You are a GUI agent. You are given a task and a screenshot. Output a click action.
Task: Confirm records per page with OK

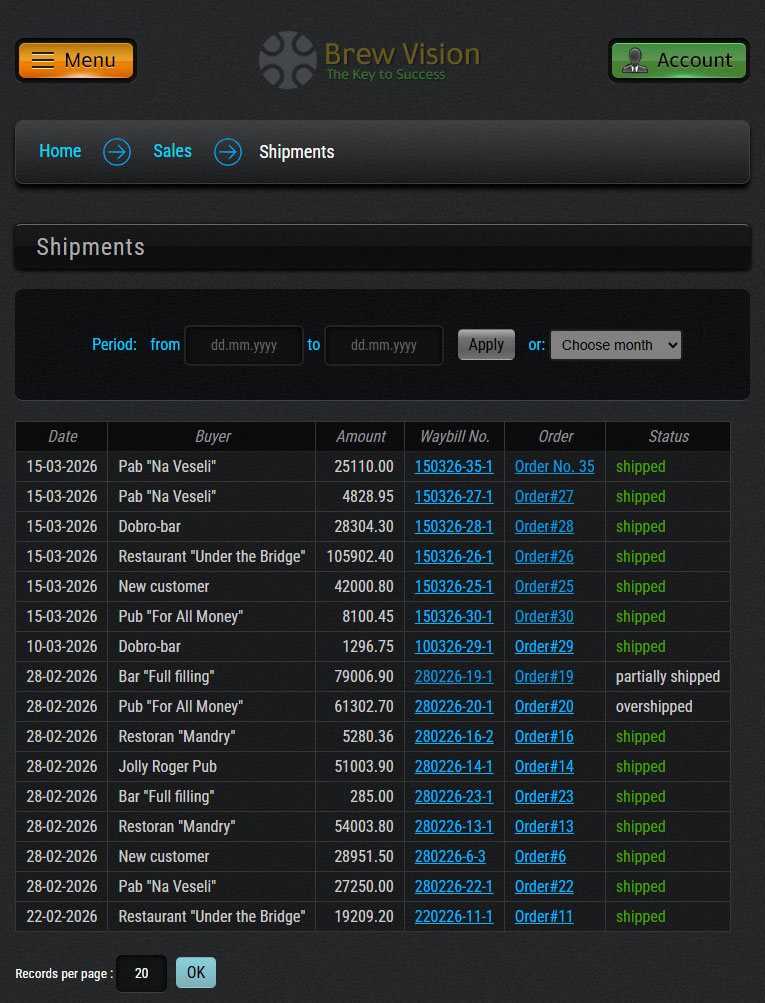pos(195,972)
